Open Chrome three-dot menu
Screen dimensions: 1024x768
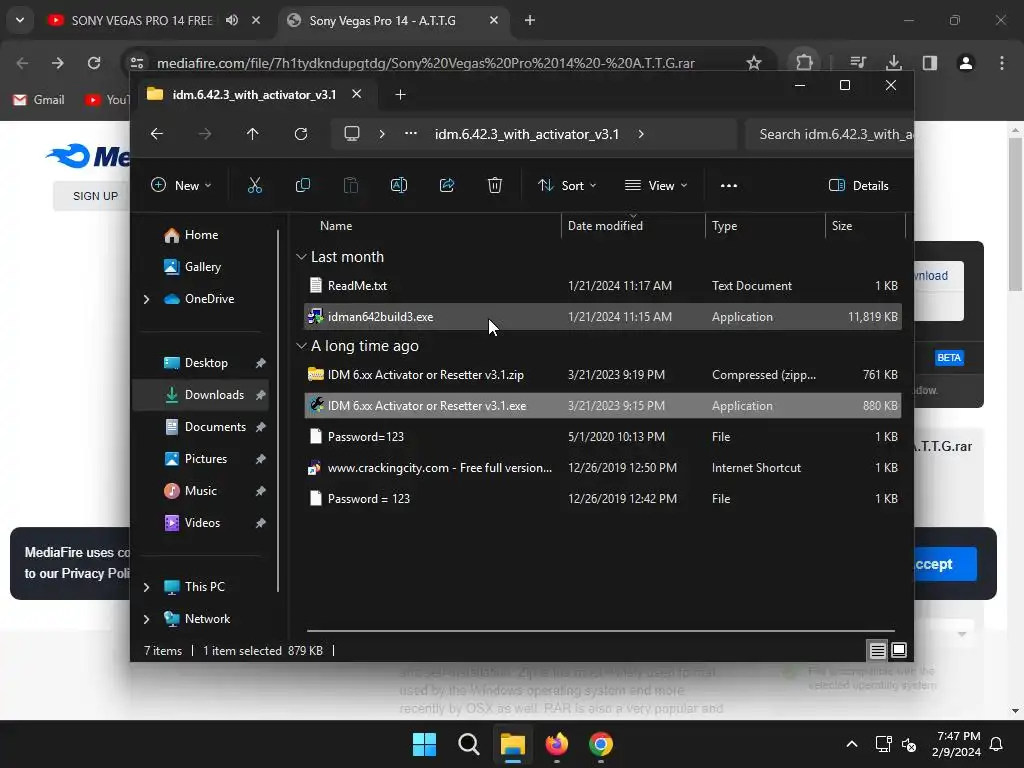[x=1002, y=63]
